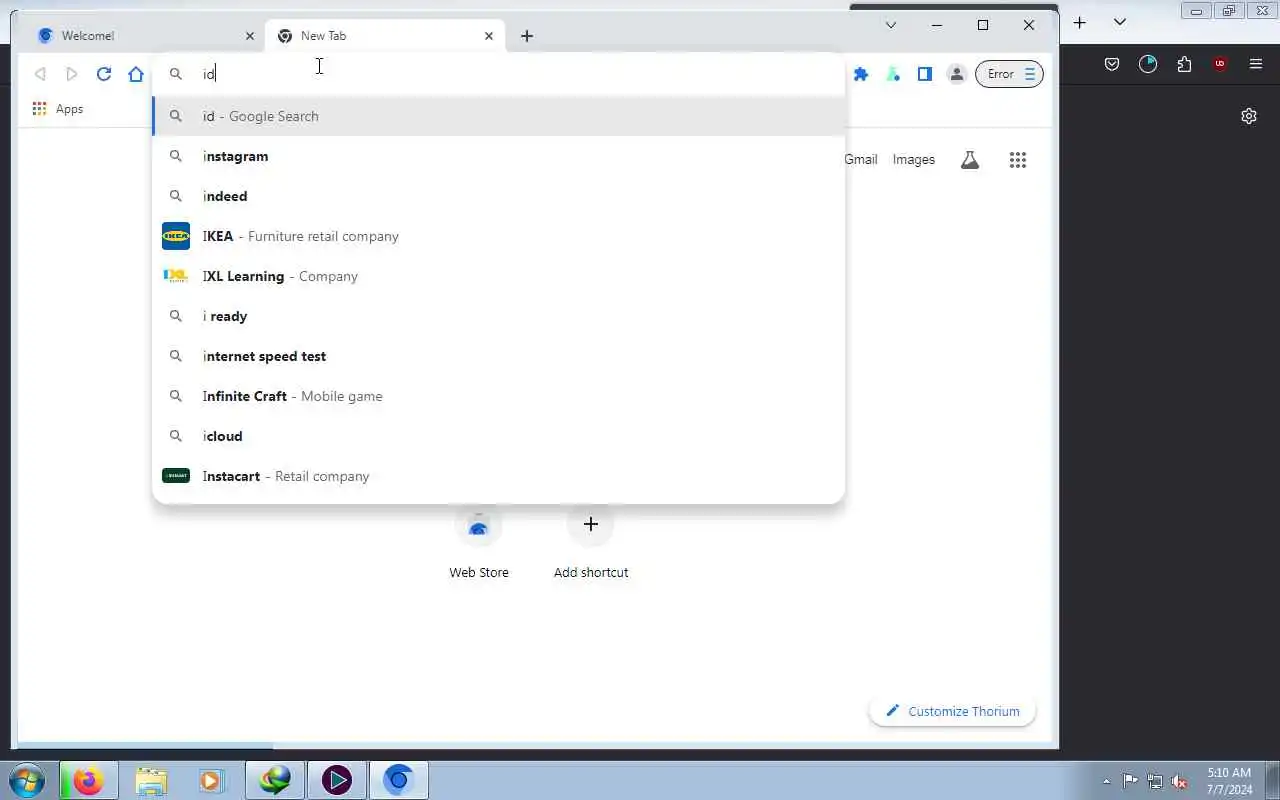Open Internet Download Manager taskbar icon
The width and height of the screenshot is (1280, 800).
point(274,780)
